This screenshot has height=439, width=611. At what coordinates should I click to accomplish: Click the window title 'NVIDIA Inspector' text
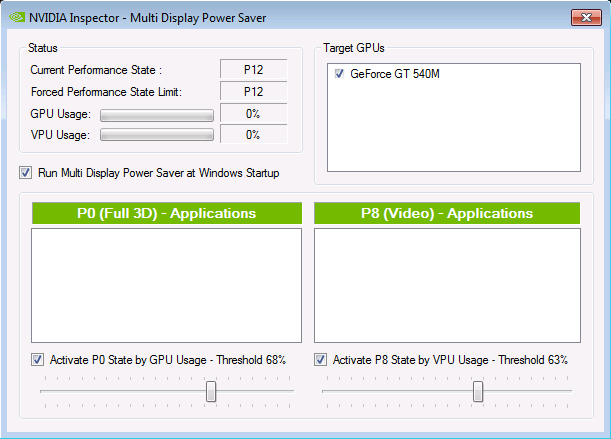74,18
